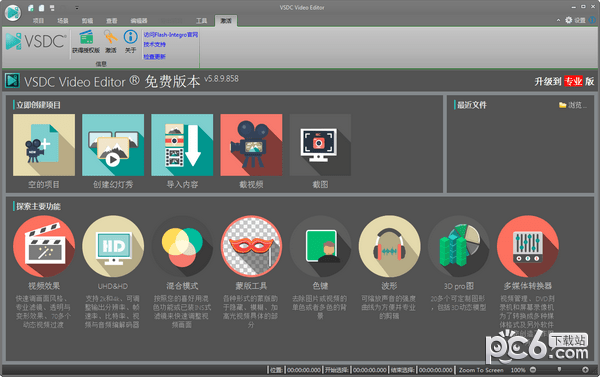This screenshot has height=377, width=600.
Task: Click the 多媒体转换器 mixer icon
Action: (x=528, y=246)
